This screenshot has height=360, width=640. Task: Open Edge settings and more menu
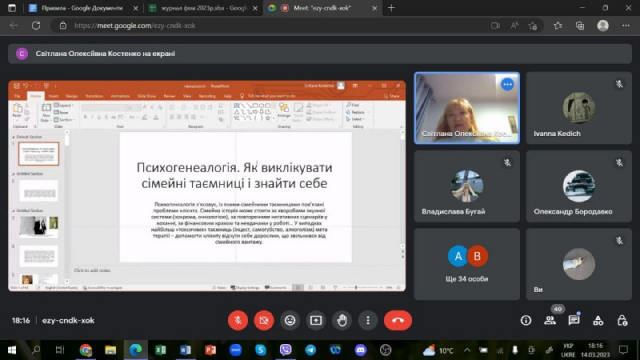coord(626,26)
